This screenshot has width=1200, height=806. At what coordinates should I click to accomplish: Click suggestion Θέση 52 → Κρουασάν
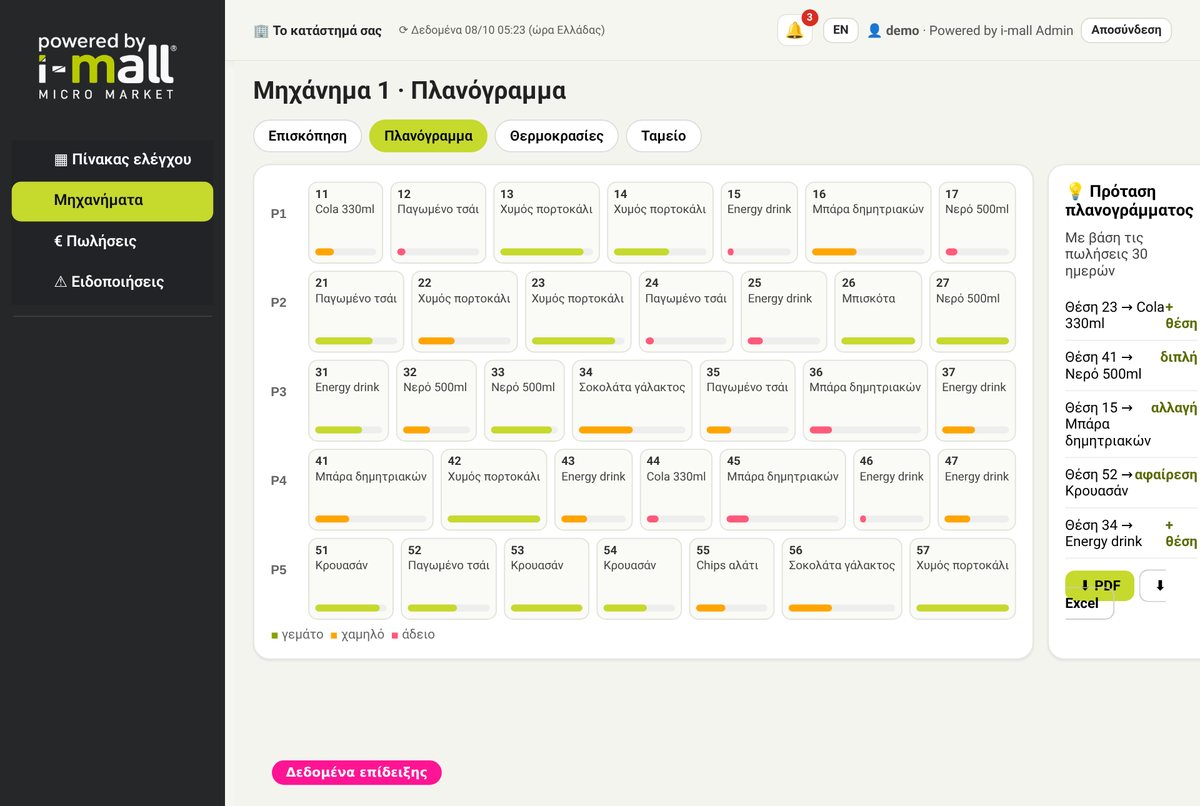click(1131, 483)
